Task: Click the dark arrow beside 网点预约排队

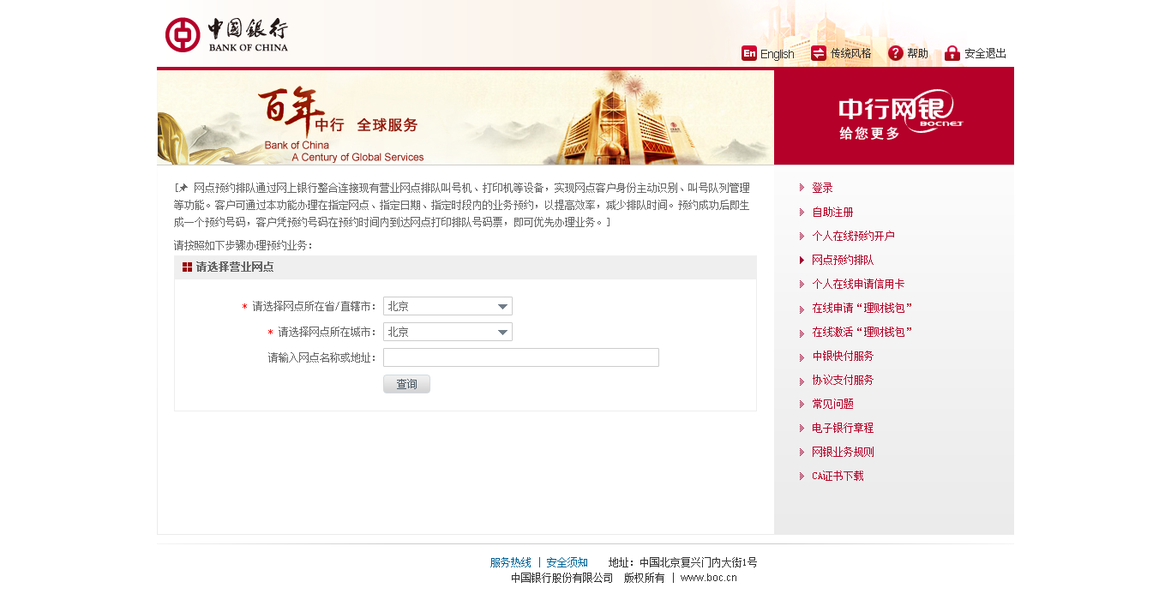Action: [802, 260]
